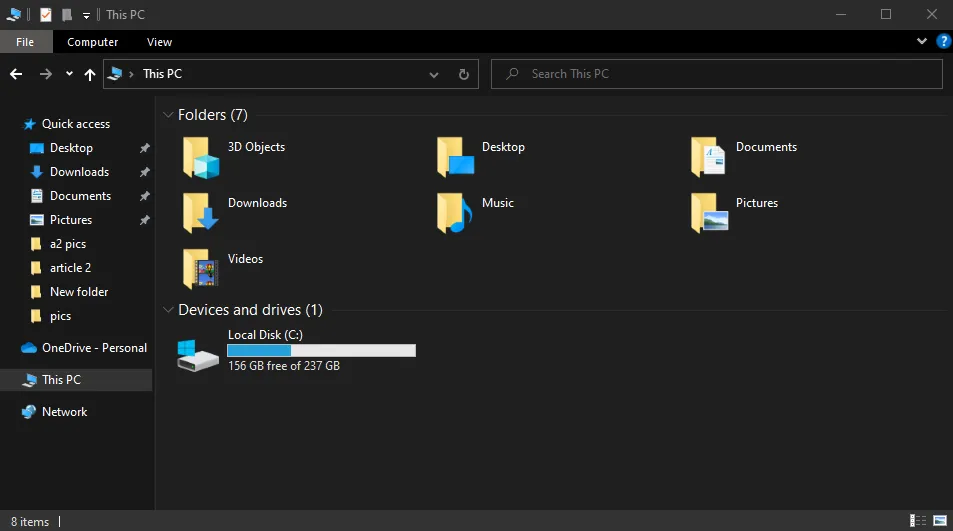Click the '8 items' status text
The height and width of the screenshot is (531, 953).
(x=30, y=522)
